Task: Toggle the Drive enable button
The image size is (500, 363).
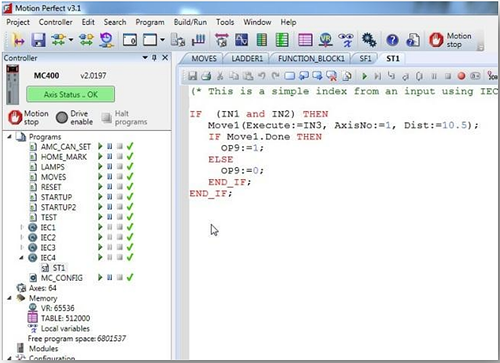Action: tap(74, 117)
